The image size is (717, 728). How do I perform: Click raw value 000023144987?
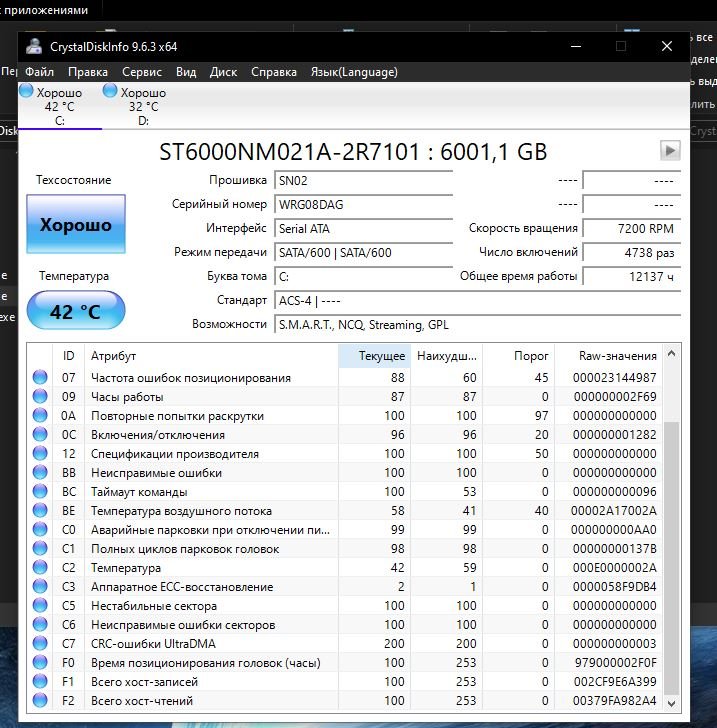point(614,377)
